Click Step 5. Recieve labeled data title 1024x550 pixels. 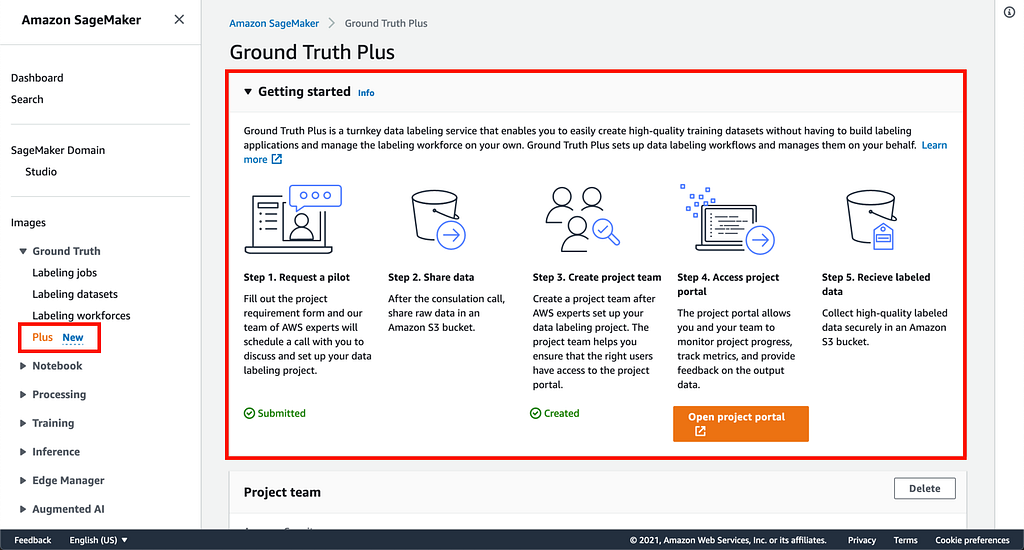[x=876, y=284]
